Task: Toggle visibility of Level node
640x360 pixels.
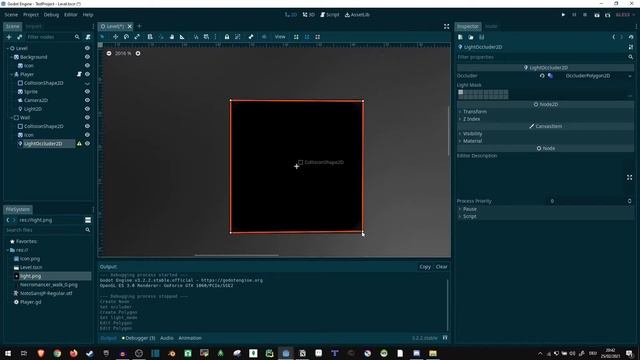Action: (87, 48)
